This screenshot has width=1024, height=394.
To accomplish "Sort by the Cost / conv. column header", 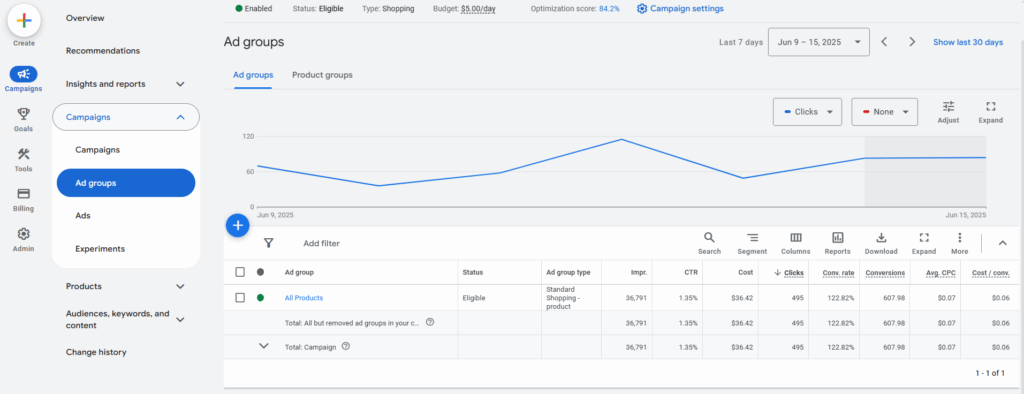I will click(x=991, y=272).
